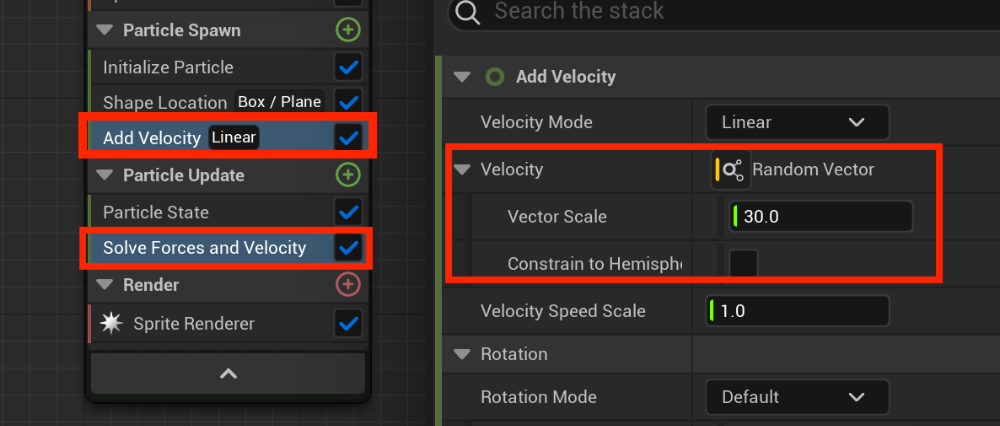Toggle the Shape Location module checkbox
This screenshot has height=426, width=1000.
tap(347, 102)
